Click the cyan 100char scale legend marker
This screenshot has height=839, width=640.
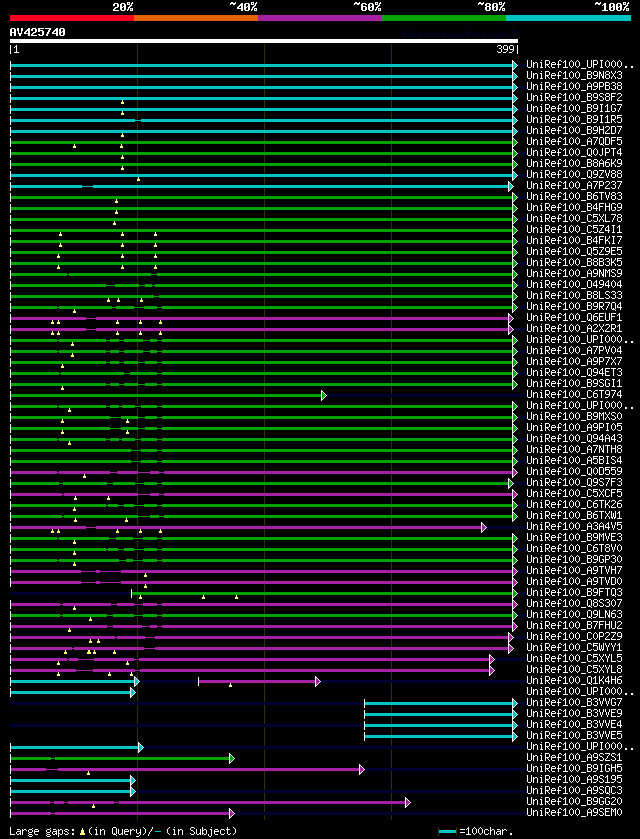point(447,832)
